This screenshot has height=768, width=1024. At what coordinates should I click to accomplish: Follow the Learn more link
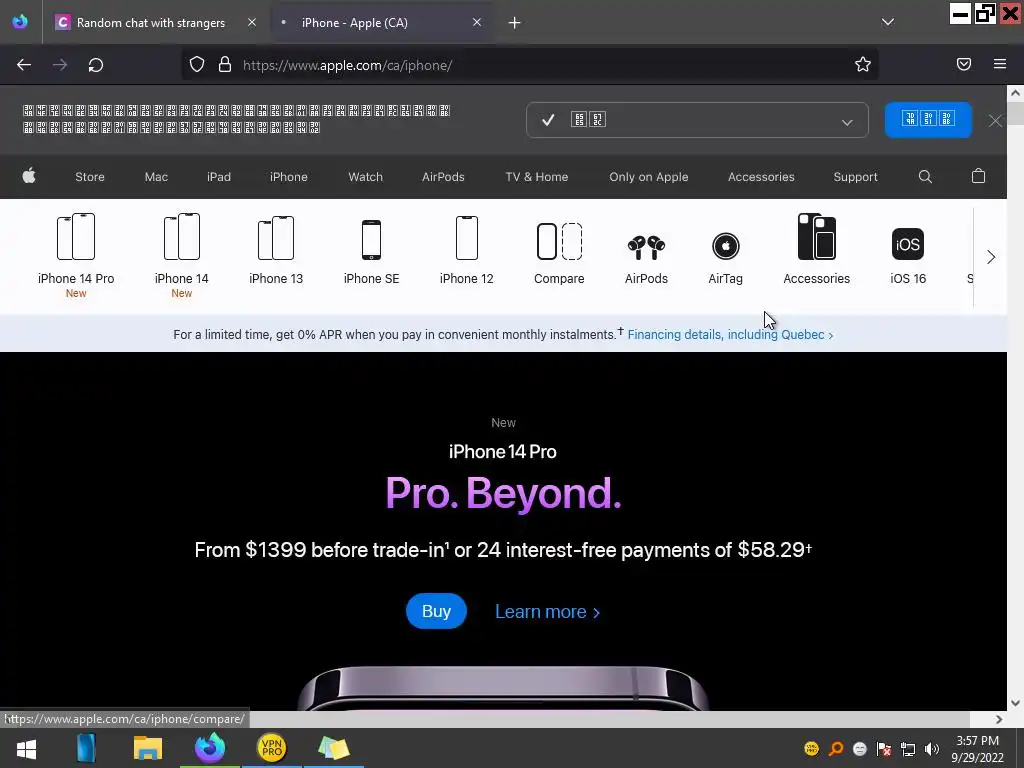(x=547, y=612)
